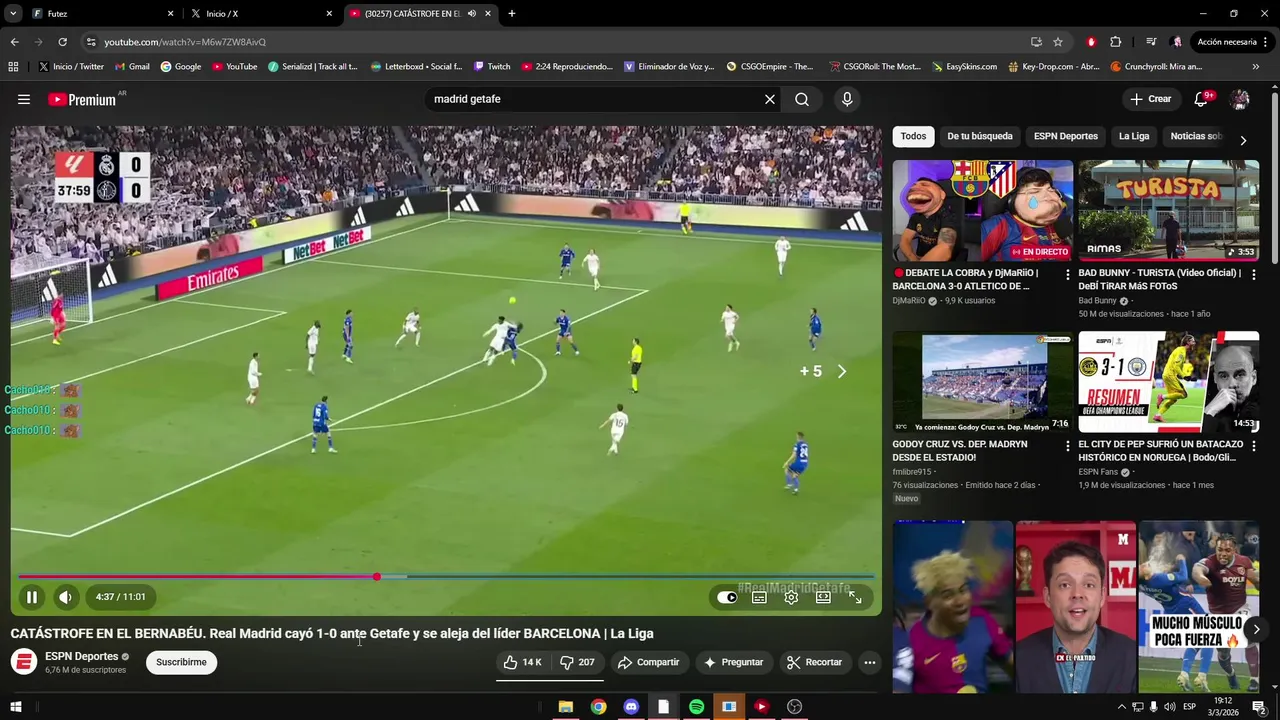1280x720 pixels.
Task: Select the ESPN Deportes chip
Action: click(x=1065, y=136)
